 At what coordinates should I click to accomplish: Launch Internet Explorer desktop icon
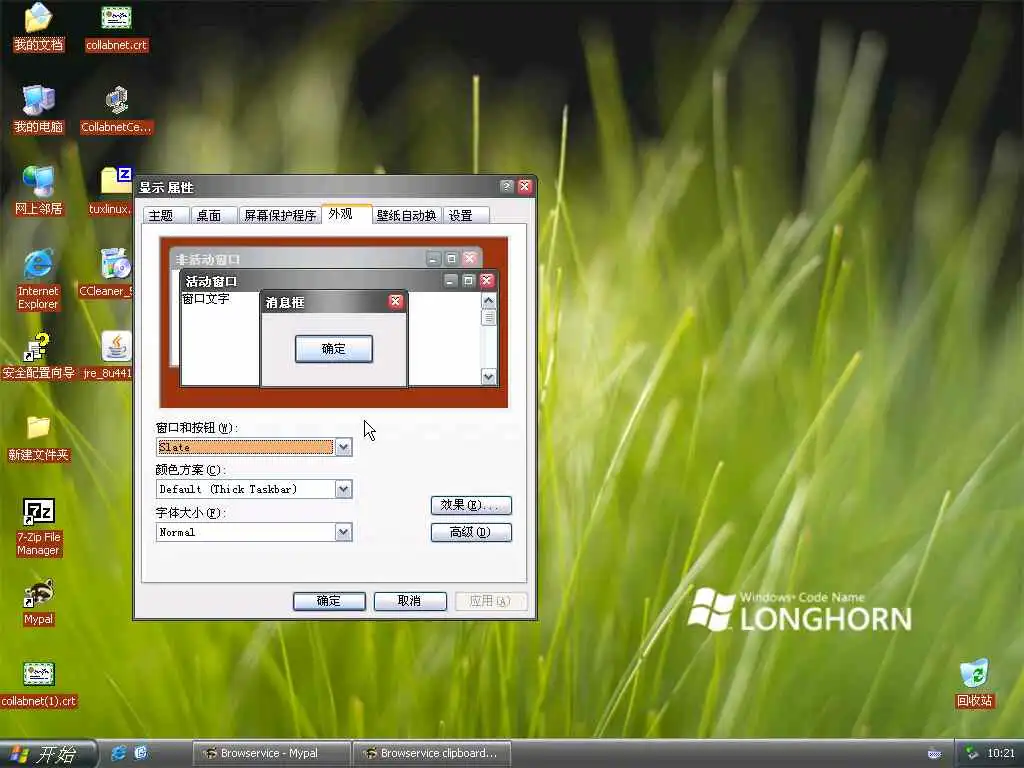(38, 280)
